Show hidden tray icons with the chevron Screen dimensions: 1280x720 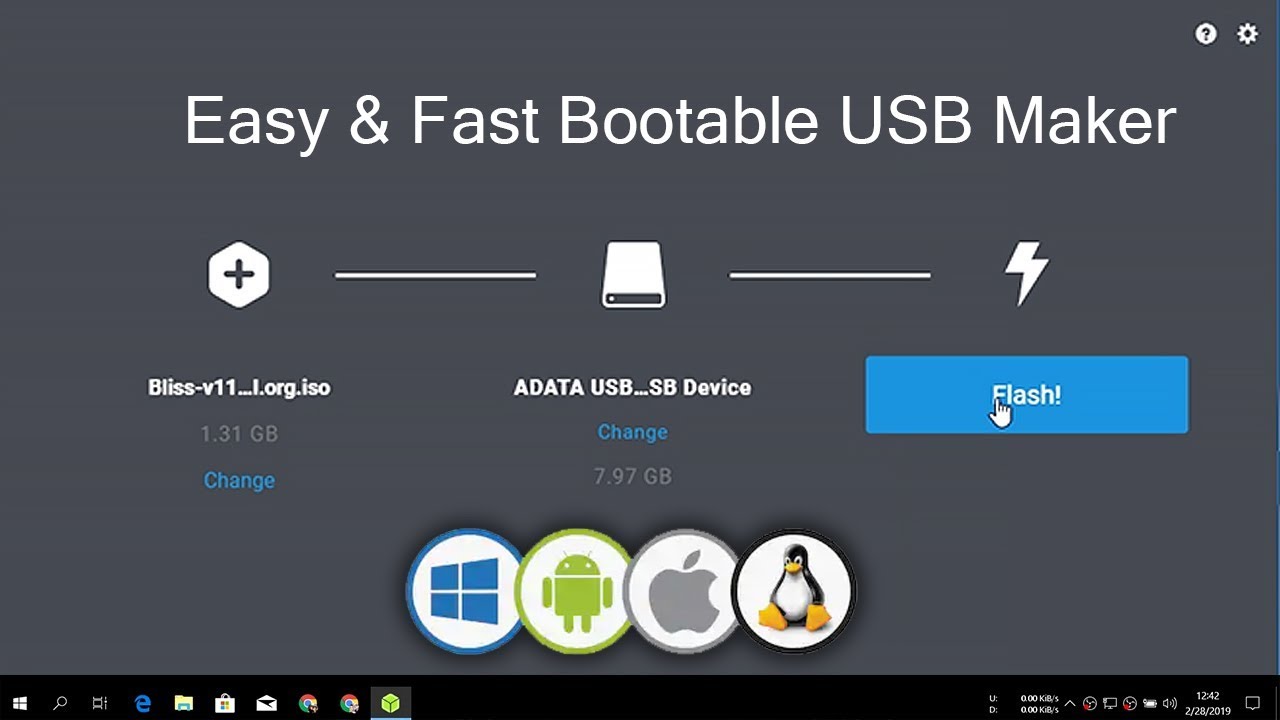[1070, 703]
